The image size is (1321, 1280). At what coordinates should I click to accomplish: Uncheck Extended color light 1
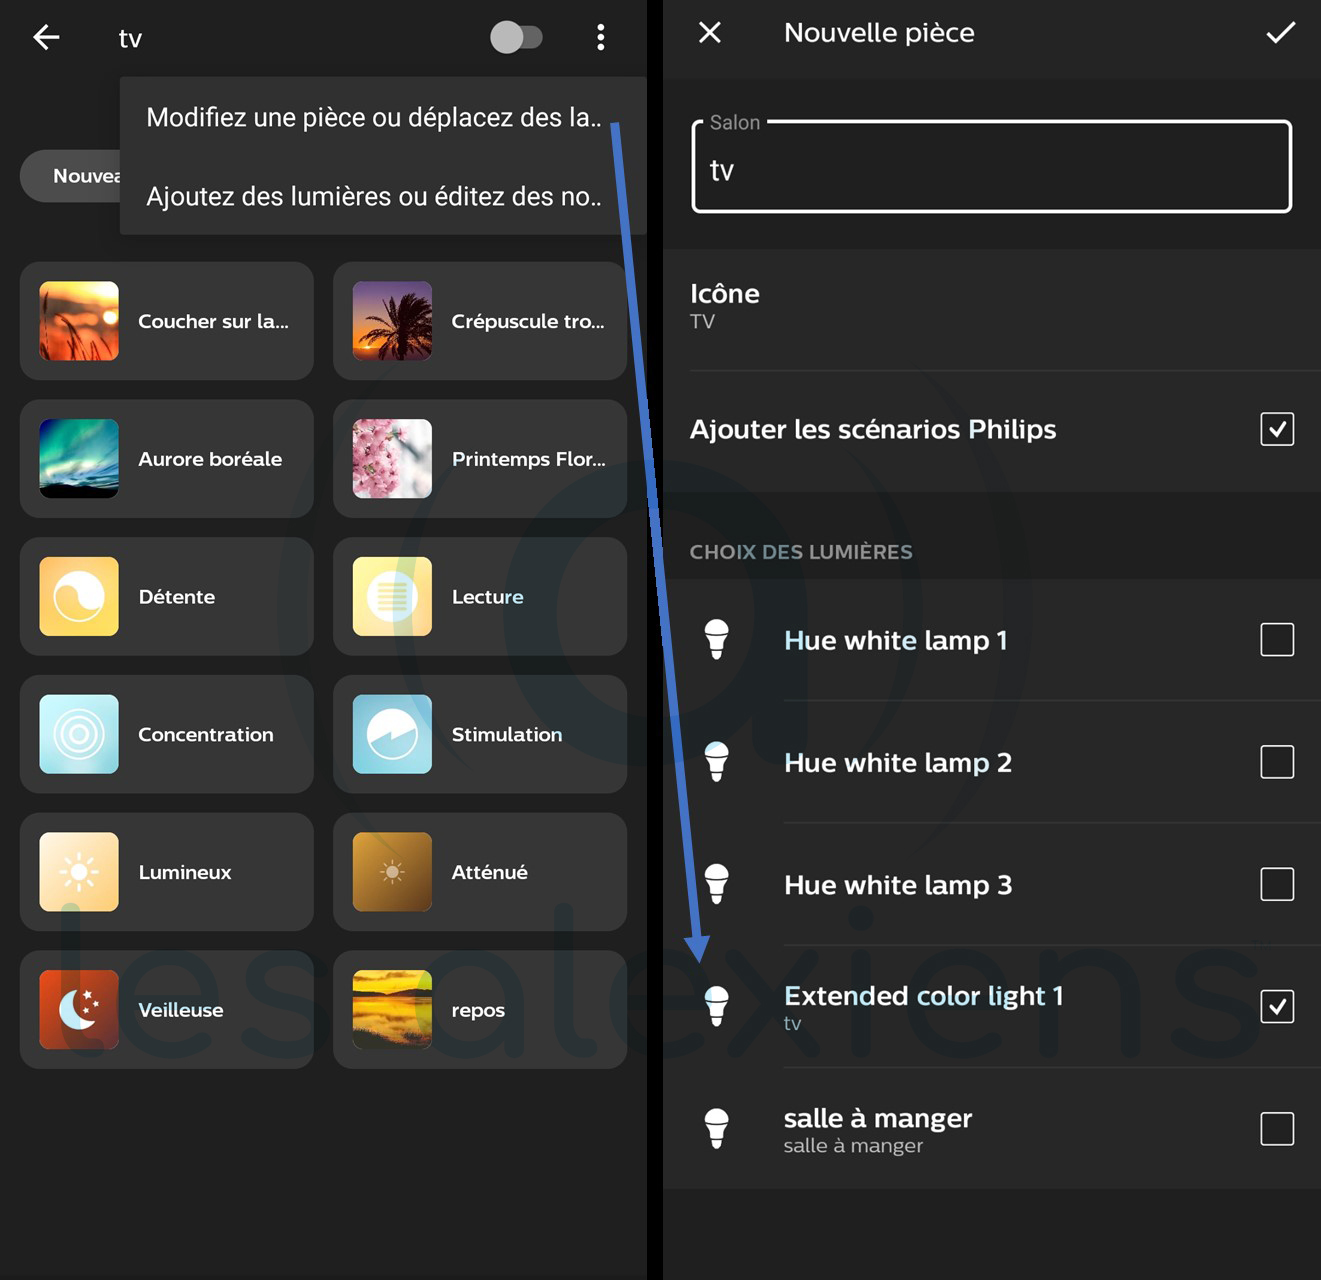click(x=1277, y=1006)
